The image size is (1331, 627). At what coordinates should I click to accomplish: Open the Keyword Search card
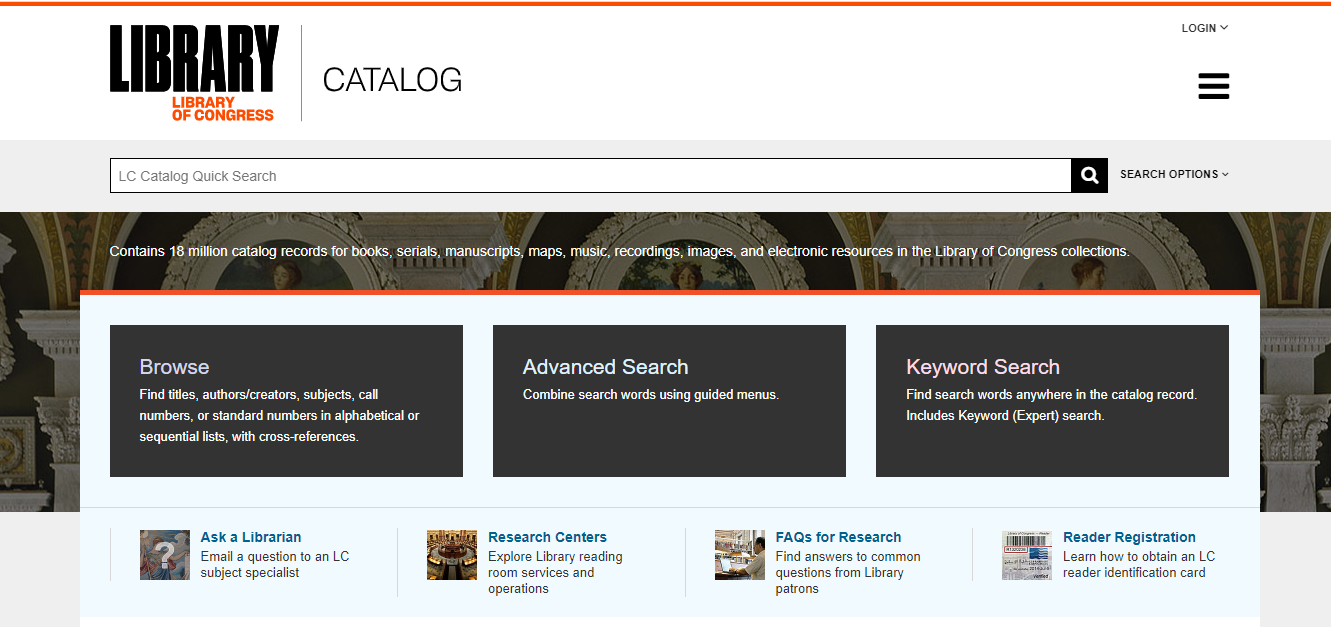(x=1052, y=401)
